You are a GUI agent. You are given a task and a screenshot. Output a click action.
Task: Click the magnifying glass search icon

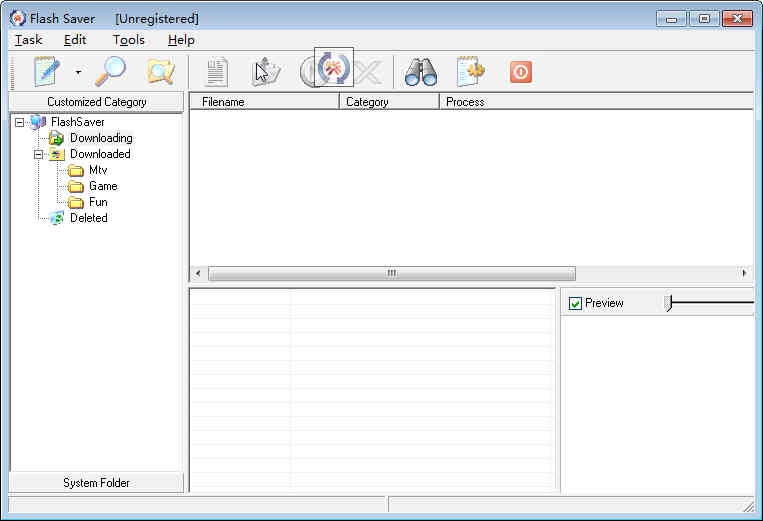(x=110, y=72)
